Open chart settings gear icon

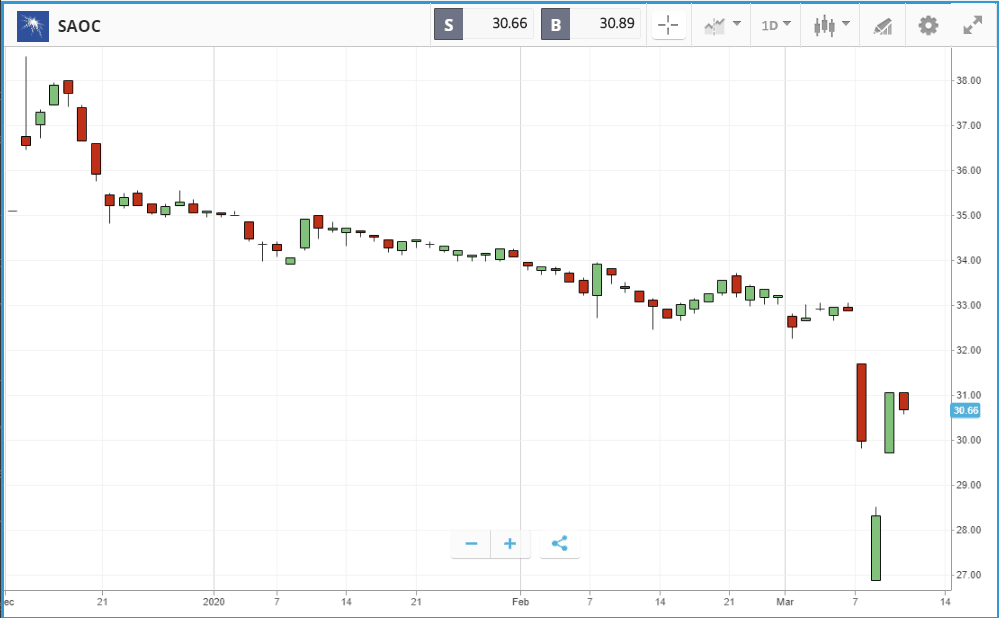tap(928, 25)
